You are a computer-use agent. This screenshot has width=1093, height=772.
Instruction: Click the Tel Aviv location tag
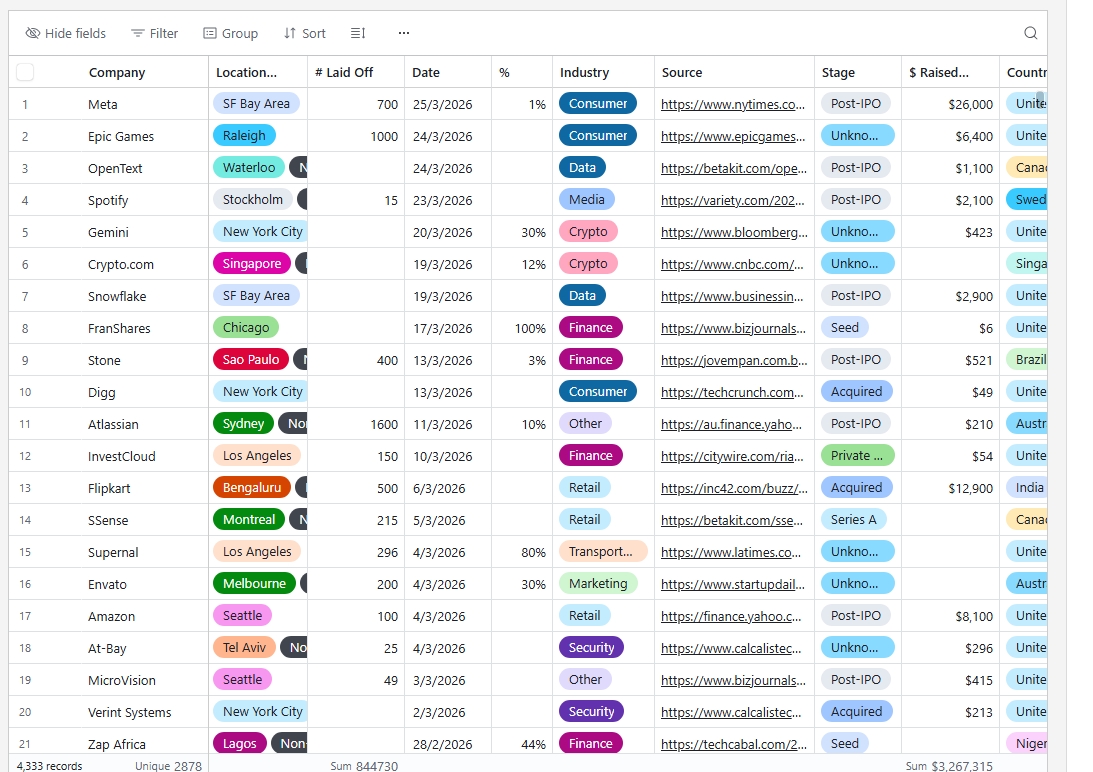point(244,648)
